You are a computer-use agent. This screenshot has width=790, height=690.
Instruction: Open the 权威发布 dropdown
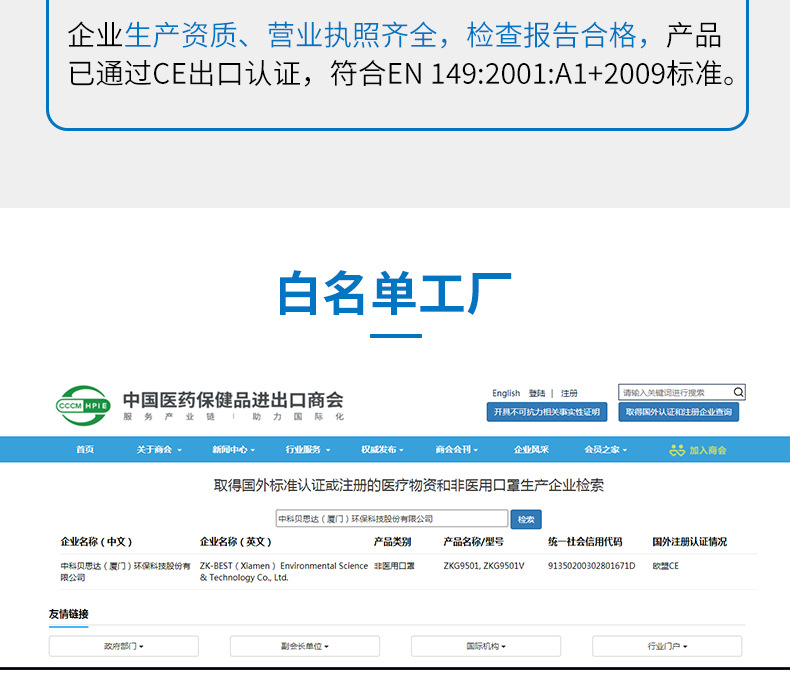pos(382,449)
